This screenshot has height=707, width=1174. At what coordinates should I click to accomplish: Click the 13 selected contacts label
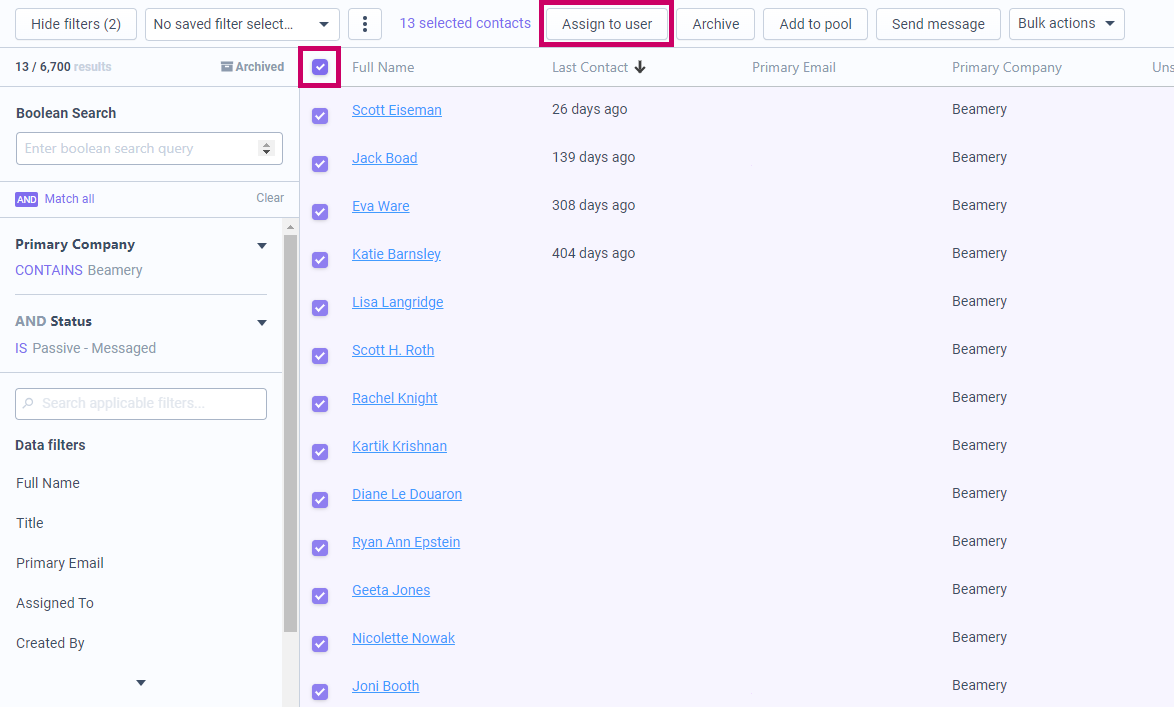(465, 23)
